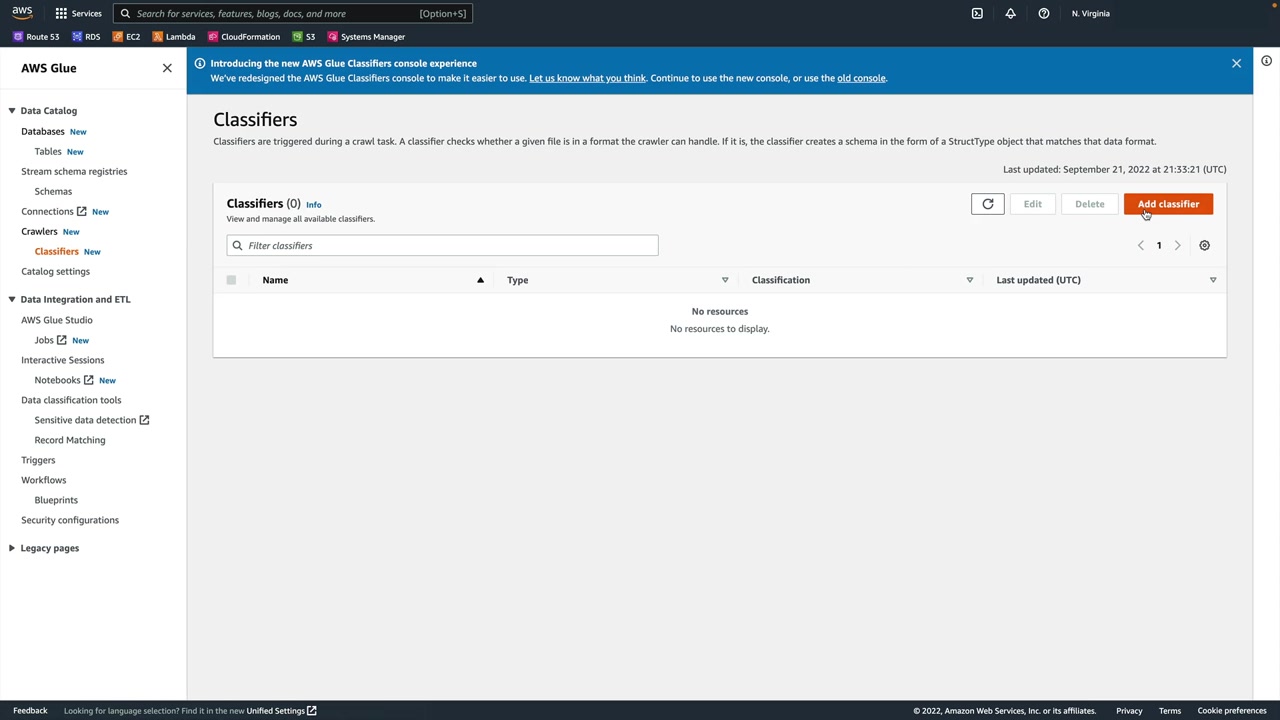Open Jobs in the sidebar

[x=50, y=340]
